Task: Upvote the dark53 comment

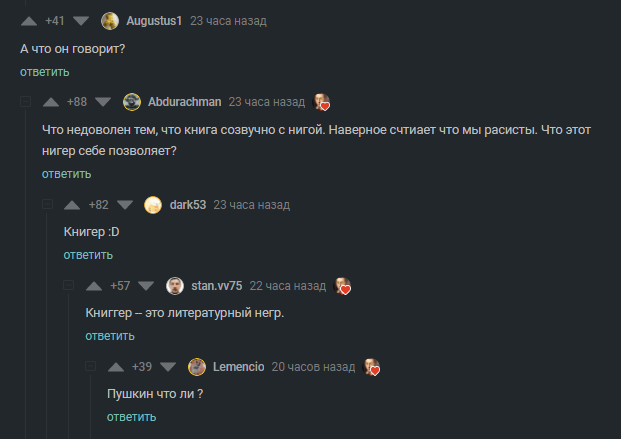Action: pos(73,205)
